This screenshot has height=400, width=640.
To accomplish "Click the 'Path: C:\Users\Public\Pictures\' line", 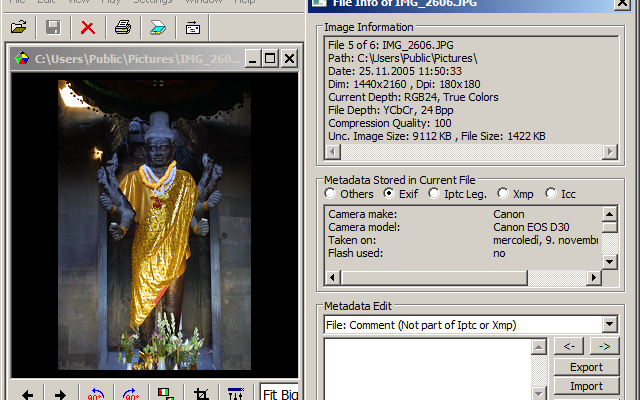I will point(402,58).
